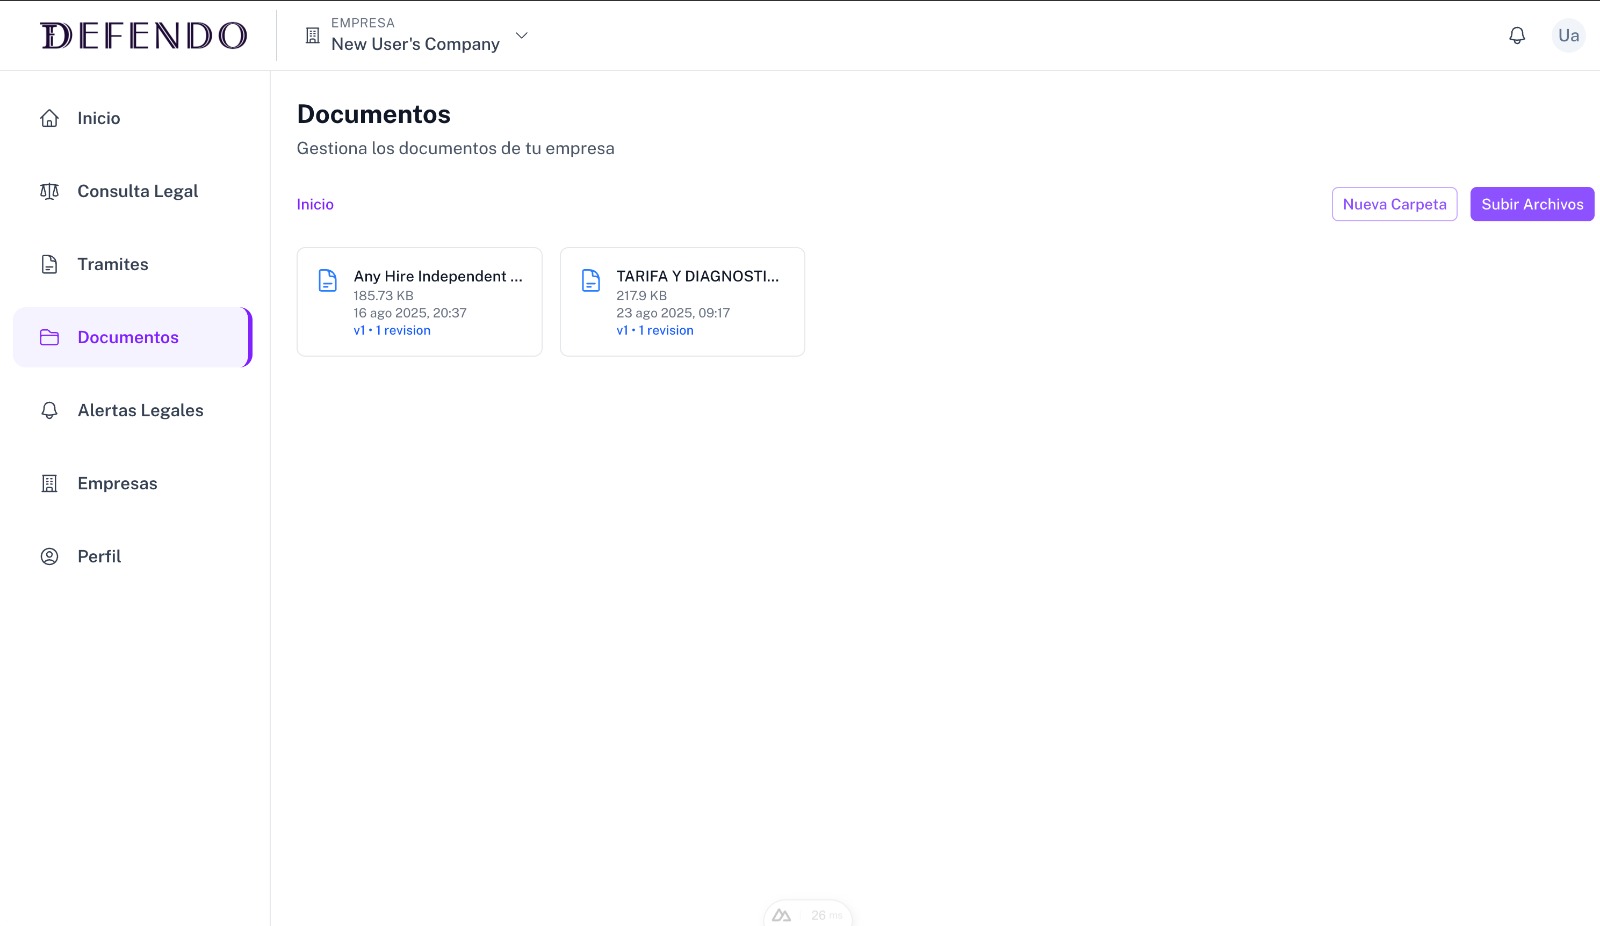The image size is (1600, 926).
Task: Expand the New User's Company company selector
Action: [x=521, y=35]
